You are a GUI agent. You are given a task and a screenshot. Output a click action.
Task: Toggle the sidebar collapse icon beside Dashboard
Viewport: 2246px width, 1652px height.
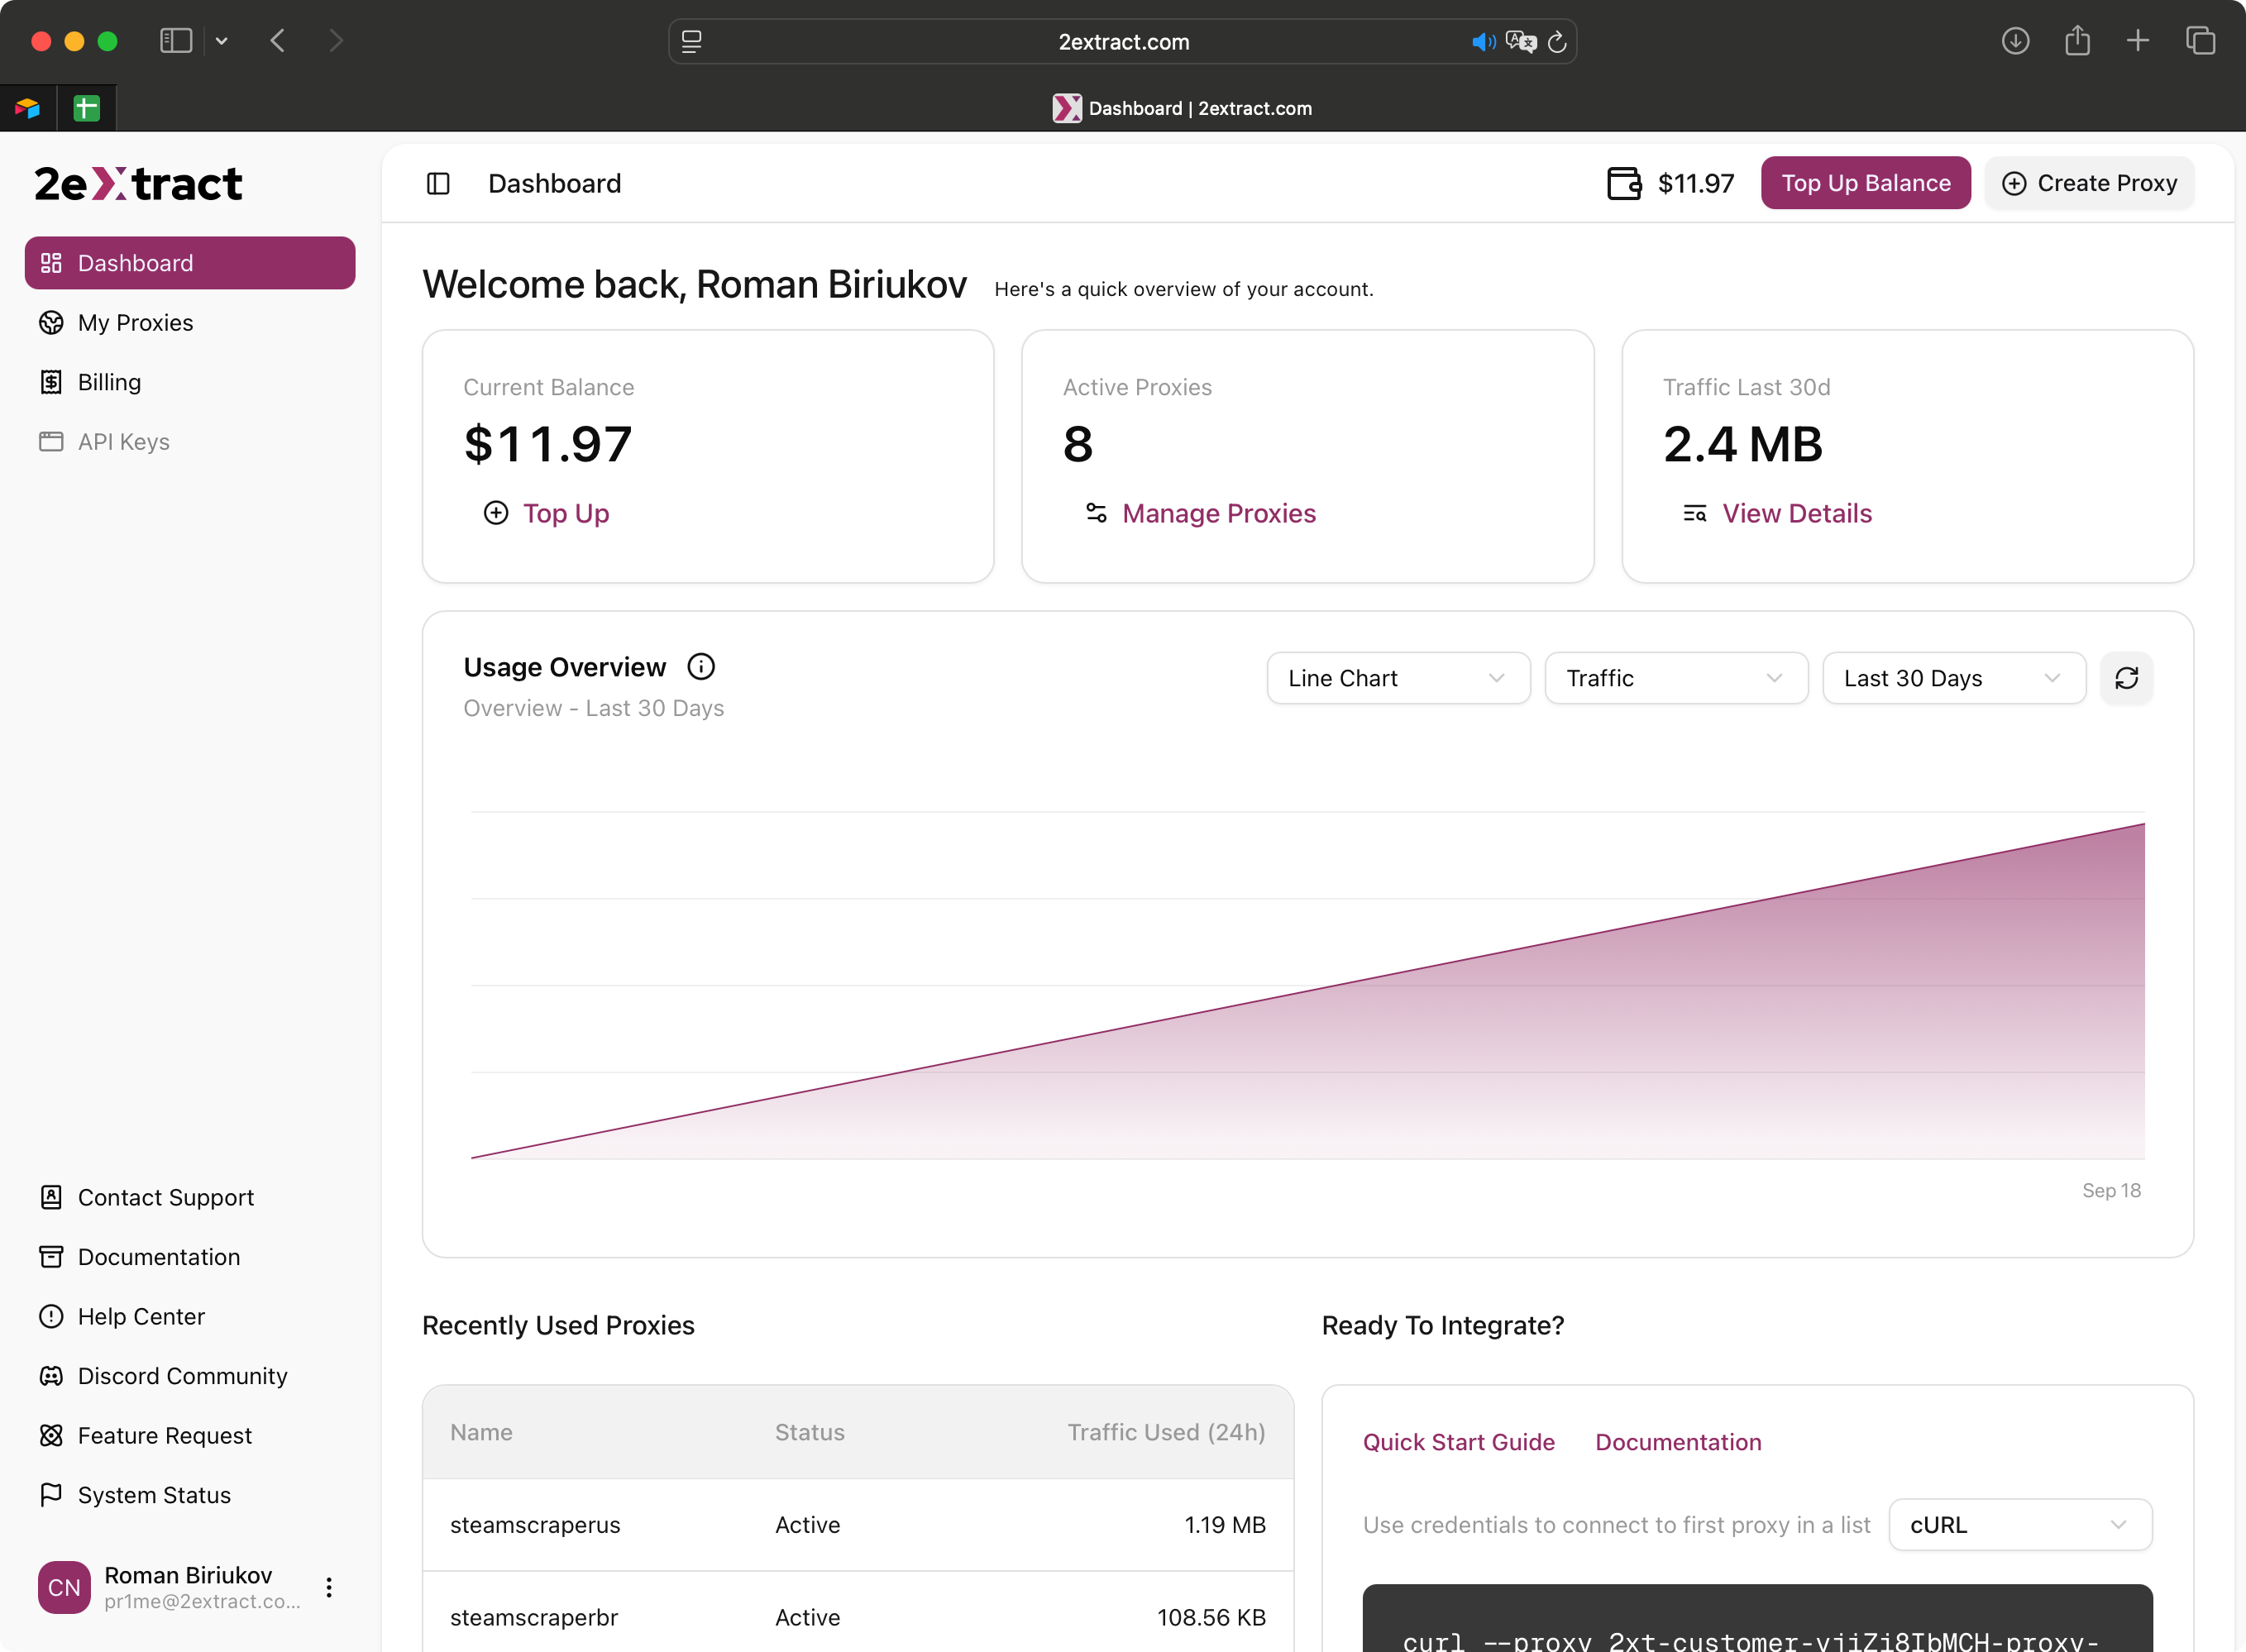(x=438, y=183)
